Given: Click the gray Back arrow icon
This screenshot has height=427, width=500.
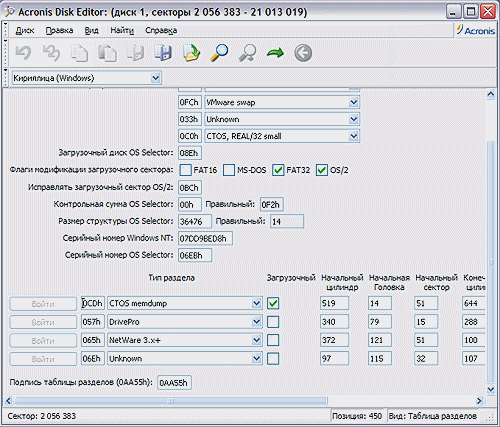Looking at the screenshot, I should 303,53.
